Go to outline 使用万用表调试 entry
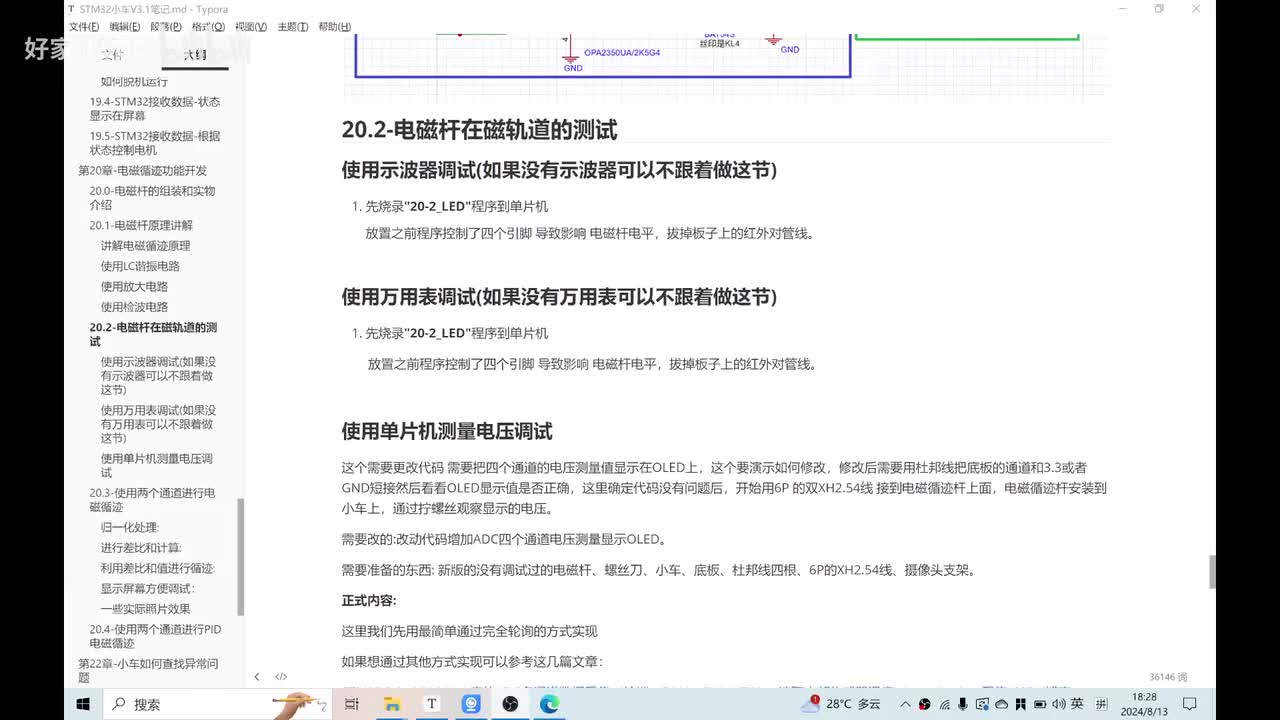Screen dimensions: 1280x720 pyautogui.click(x=158, y=424)
